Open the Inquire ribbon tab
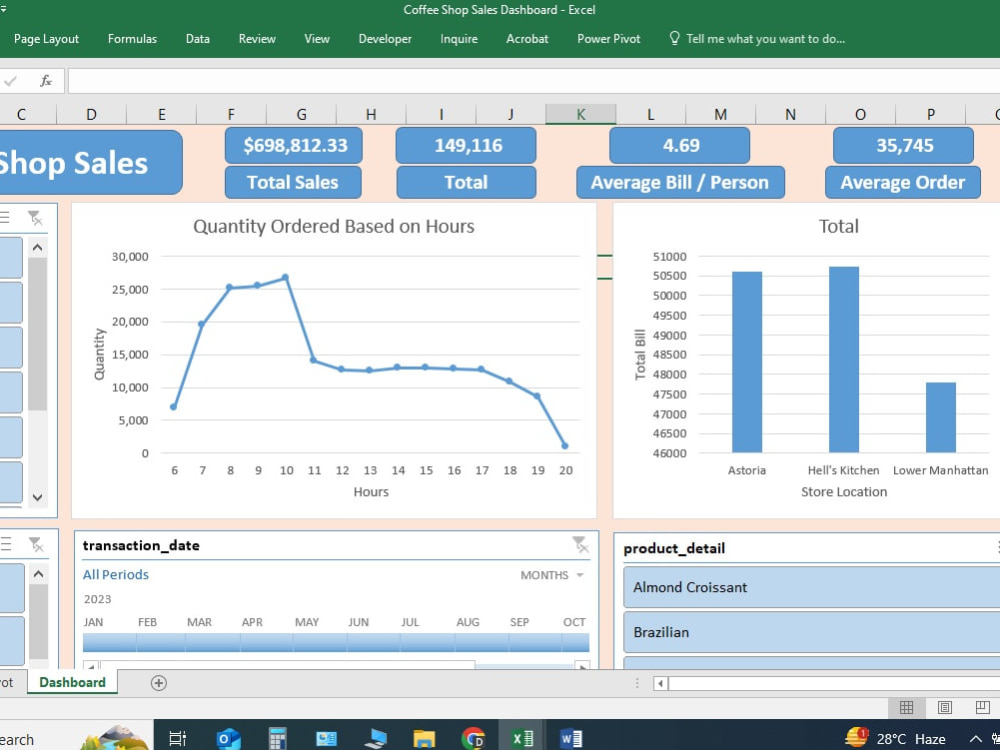1000x750 pixels. [459, 39]
